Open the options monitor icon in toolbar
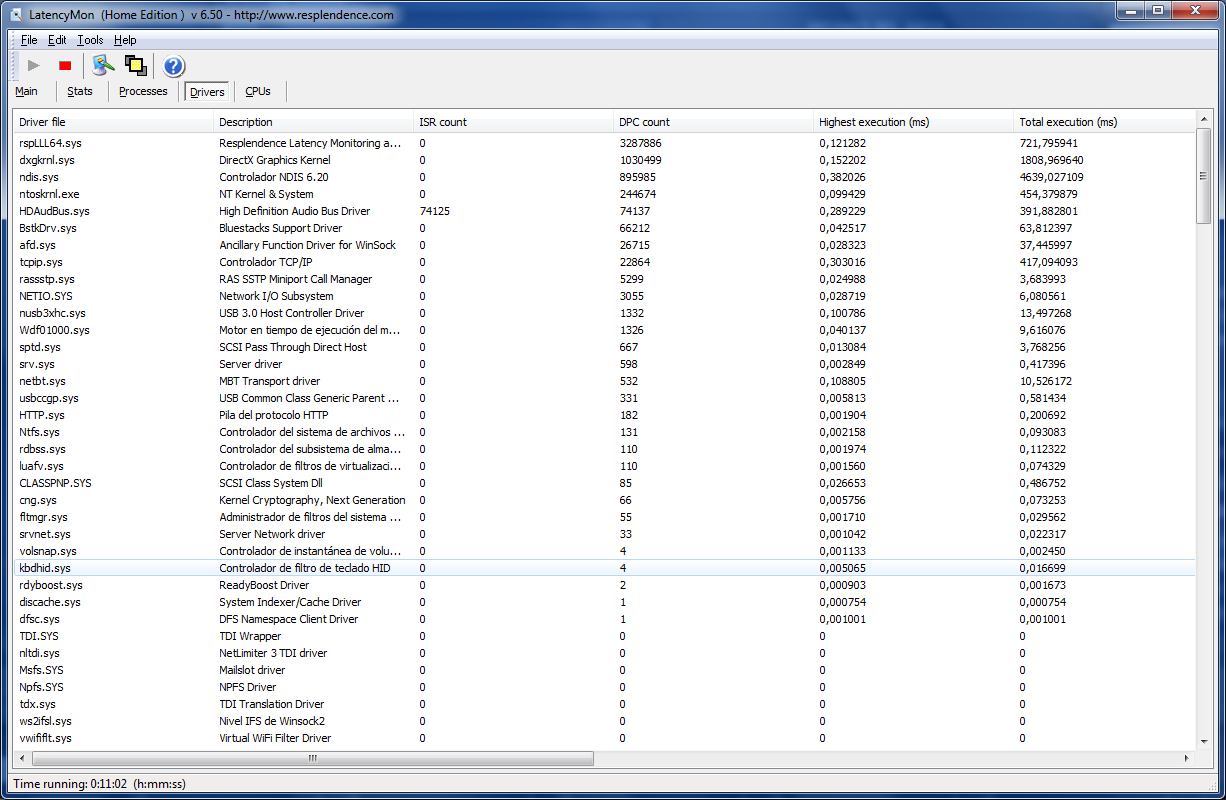 coord(103,66)
